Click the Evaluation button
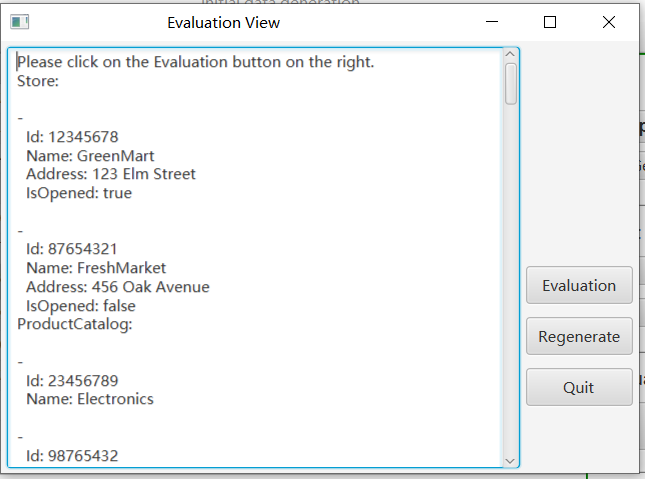 coord(579,285)
